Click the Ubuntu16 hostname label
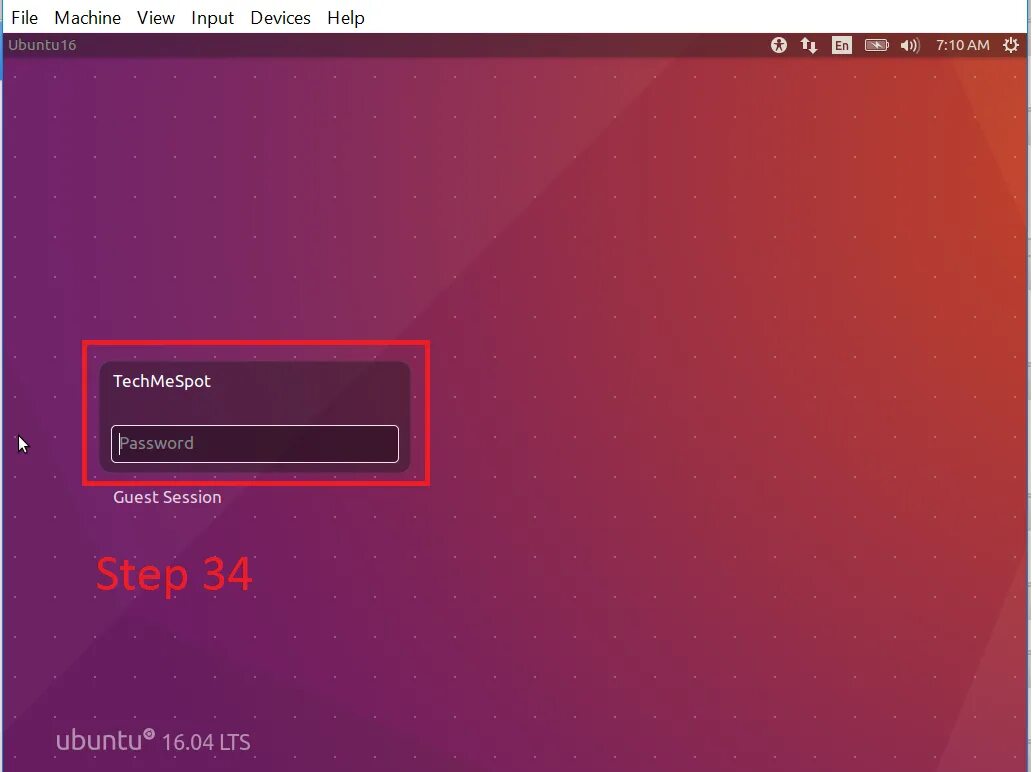This screenshot has width=1032, height=772. (42, 45)
